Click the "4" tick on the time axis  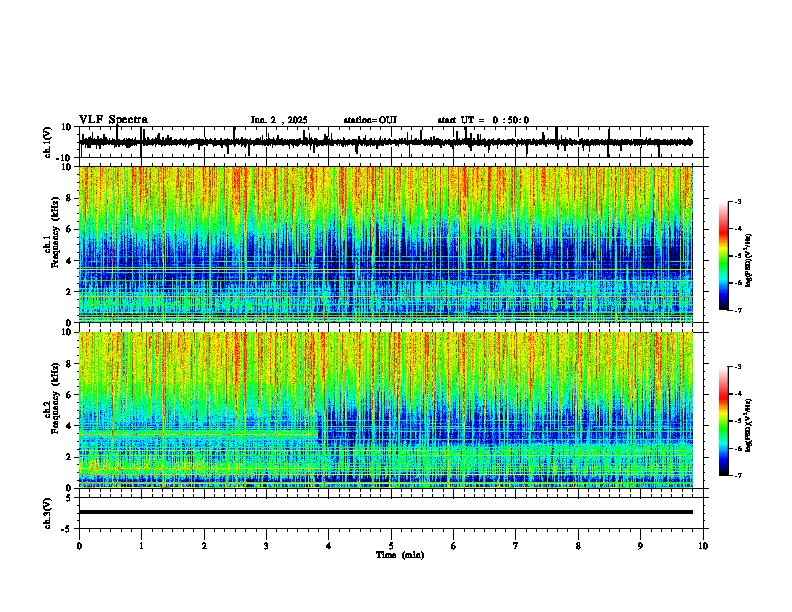click(x=328, y=546)
